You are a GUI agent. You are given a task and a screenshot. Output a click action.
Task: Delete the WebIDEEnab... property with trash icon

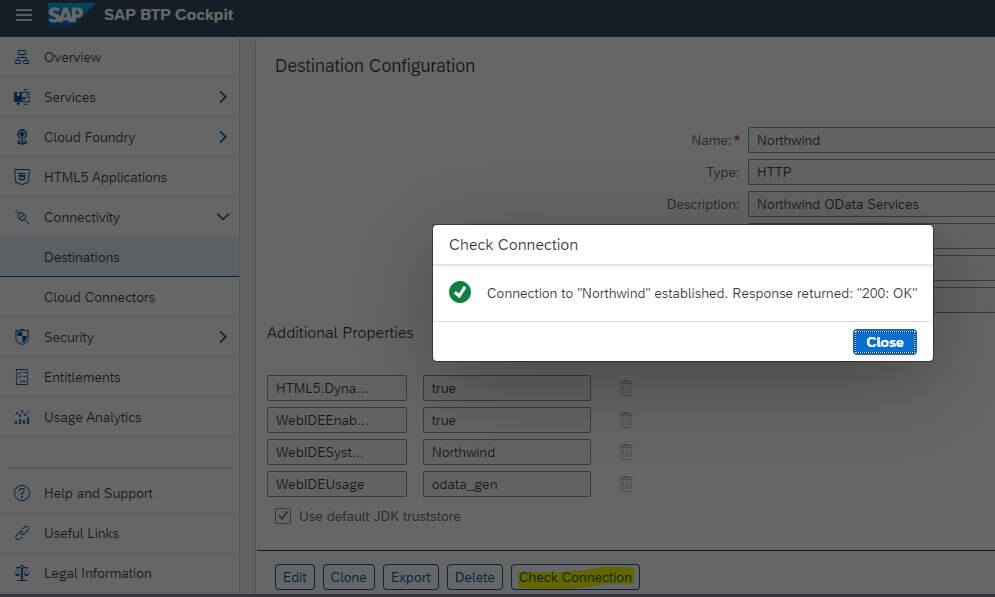point(626,419)
